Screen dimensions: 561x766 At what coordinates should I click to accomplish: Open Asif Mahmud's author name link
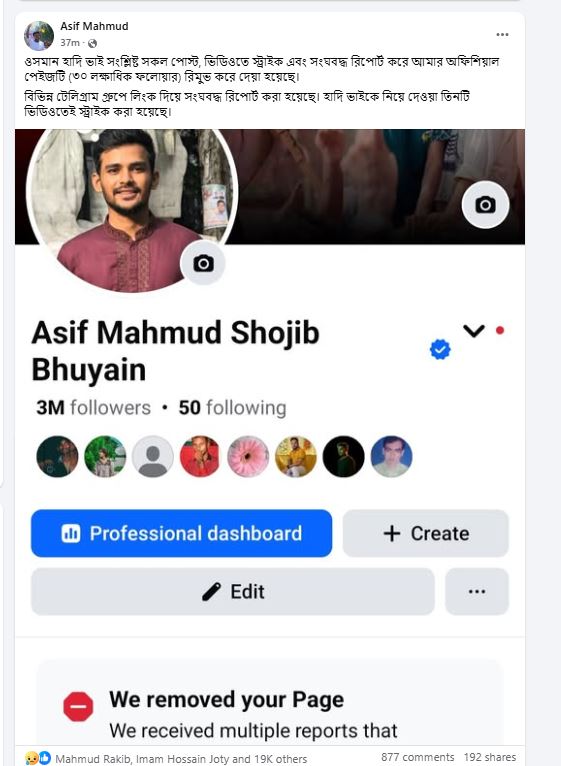[x=94, y=26]
